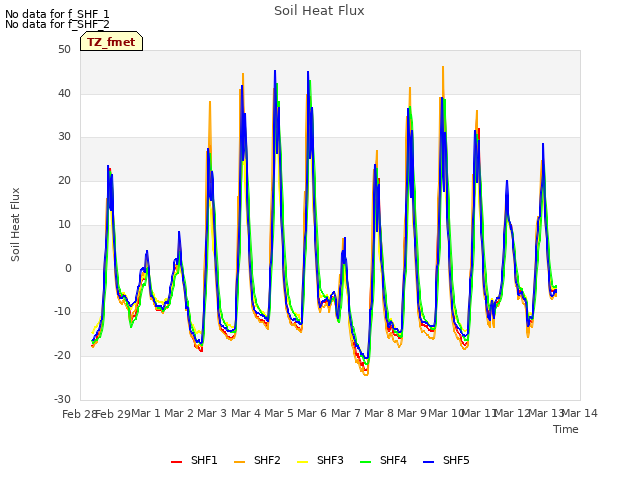Image resolution: width=640 pixels, height=480 pixels.
Task: Click the Mar 1 x-axis date label
Action: (146, 413)
